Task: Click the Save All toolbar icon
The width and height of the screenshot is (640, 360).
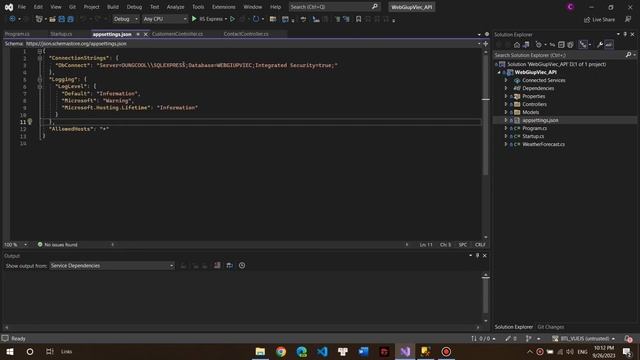Action: point(71,19)
